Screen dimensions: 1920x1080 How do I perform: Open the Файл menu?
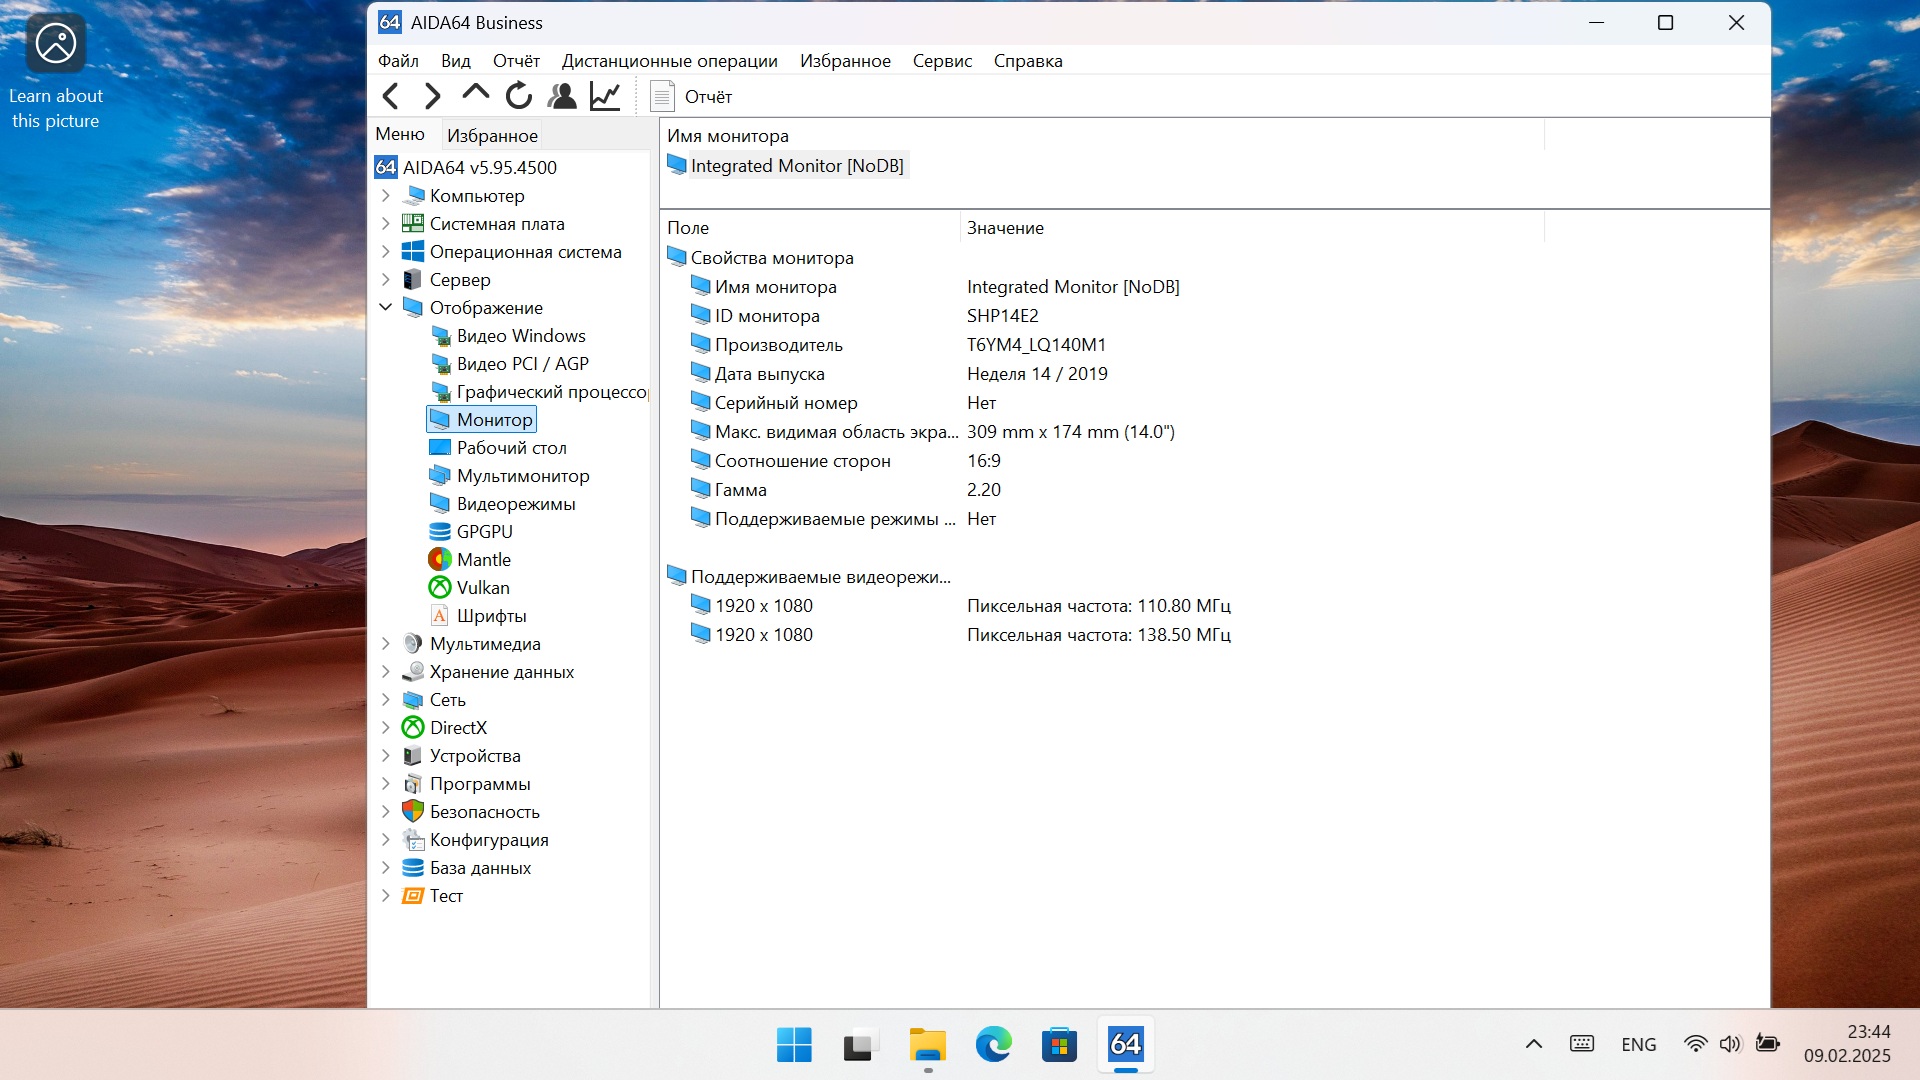coord(398,61)
